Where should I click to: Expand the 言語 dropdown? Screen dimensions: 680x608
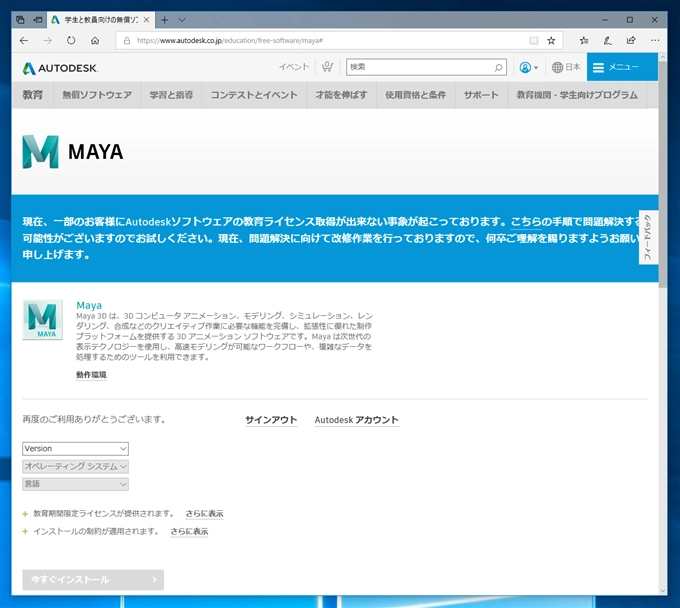pyautogui.click(x=75, y=484)
